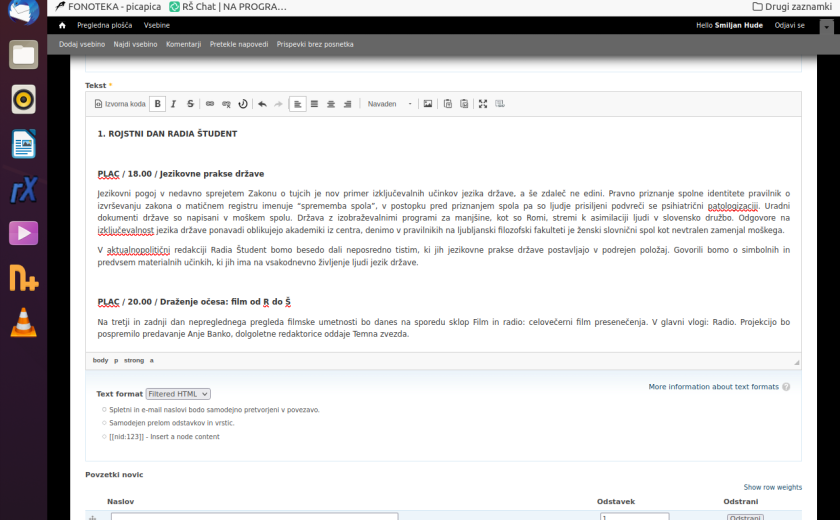Apply strikethrough formatting in editor toolbar
This screenshot has height=520, width=840.
point(190,104)
